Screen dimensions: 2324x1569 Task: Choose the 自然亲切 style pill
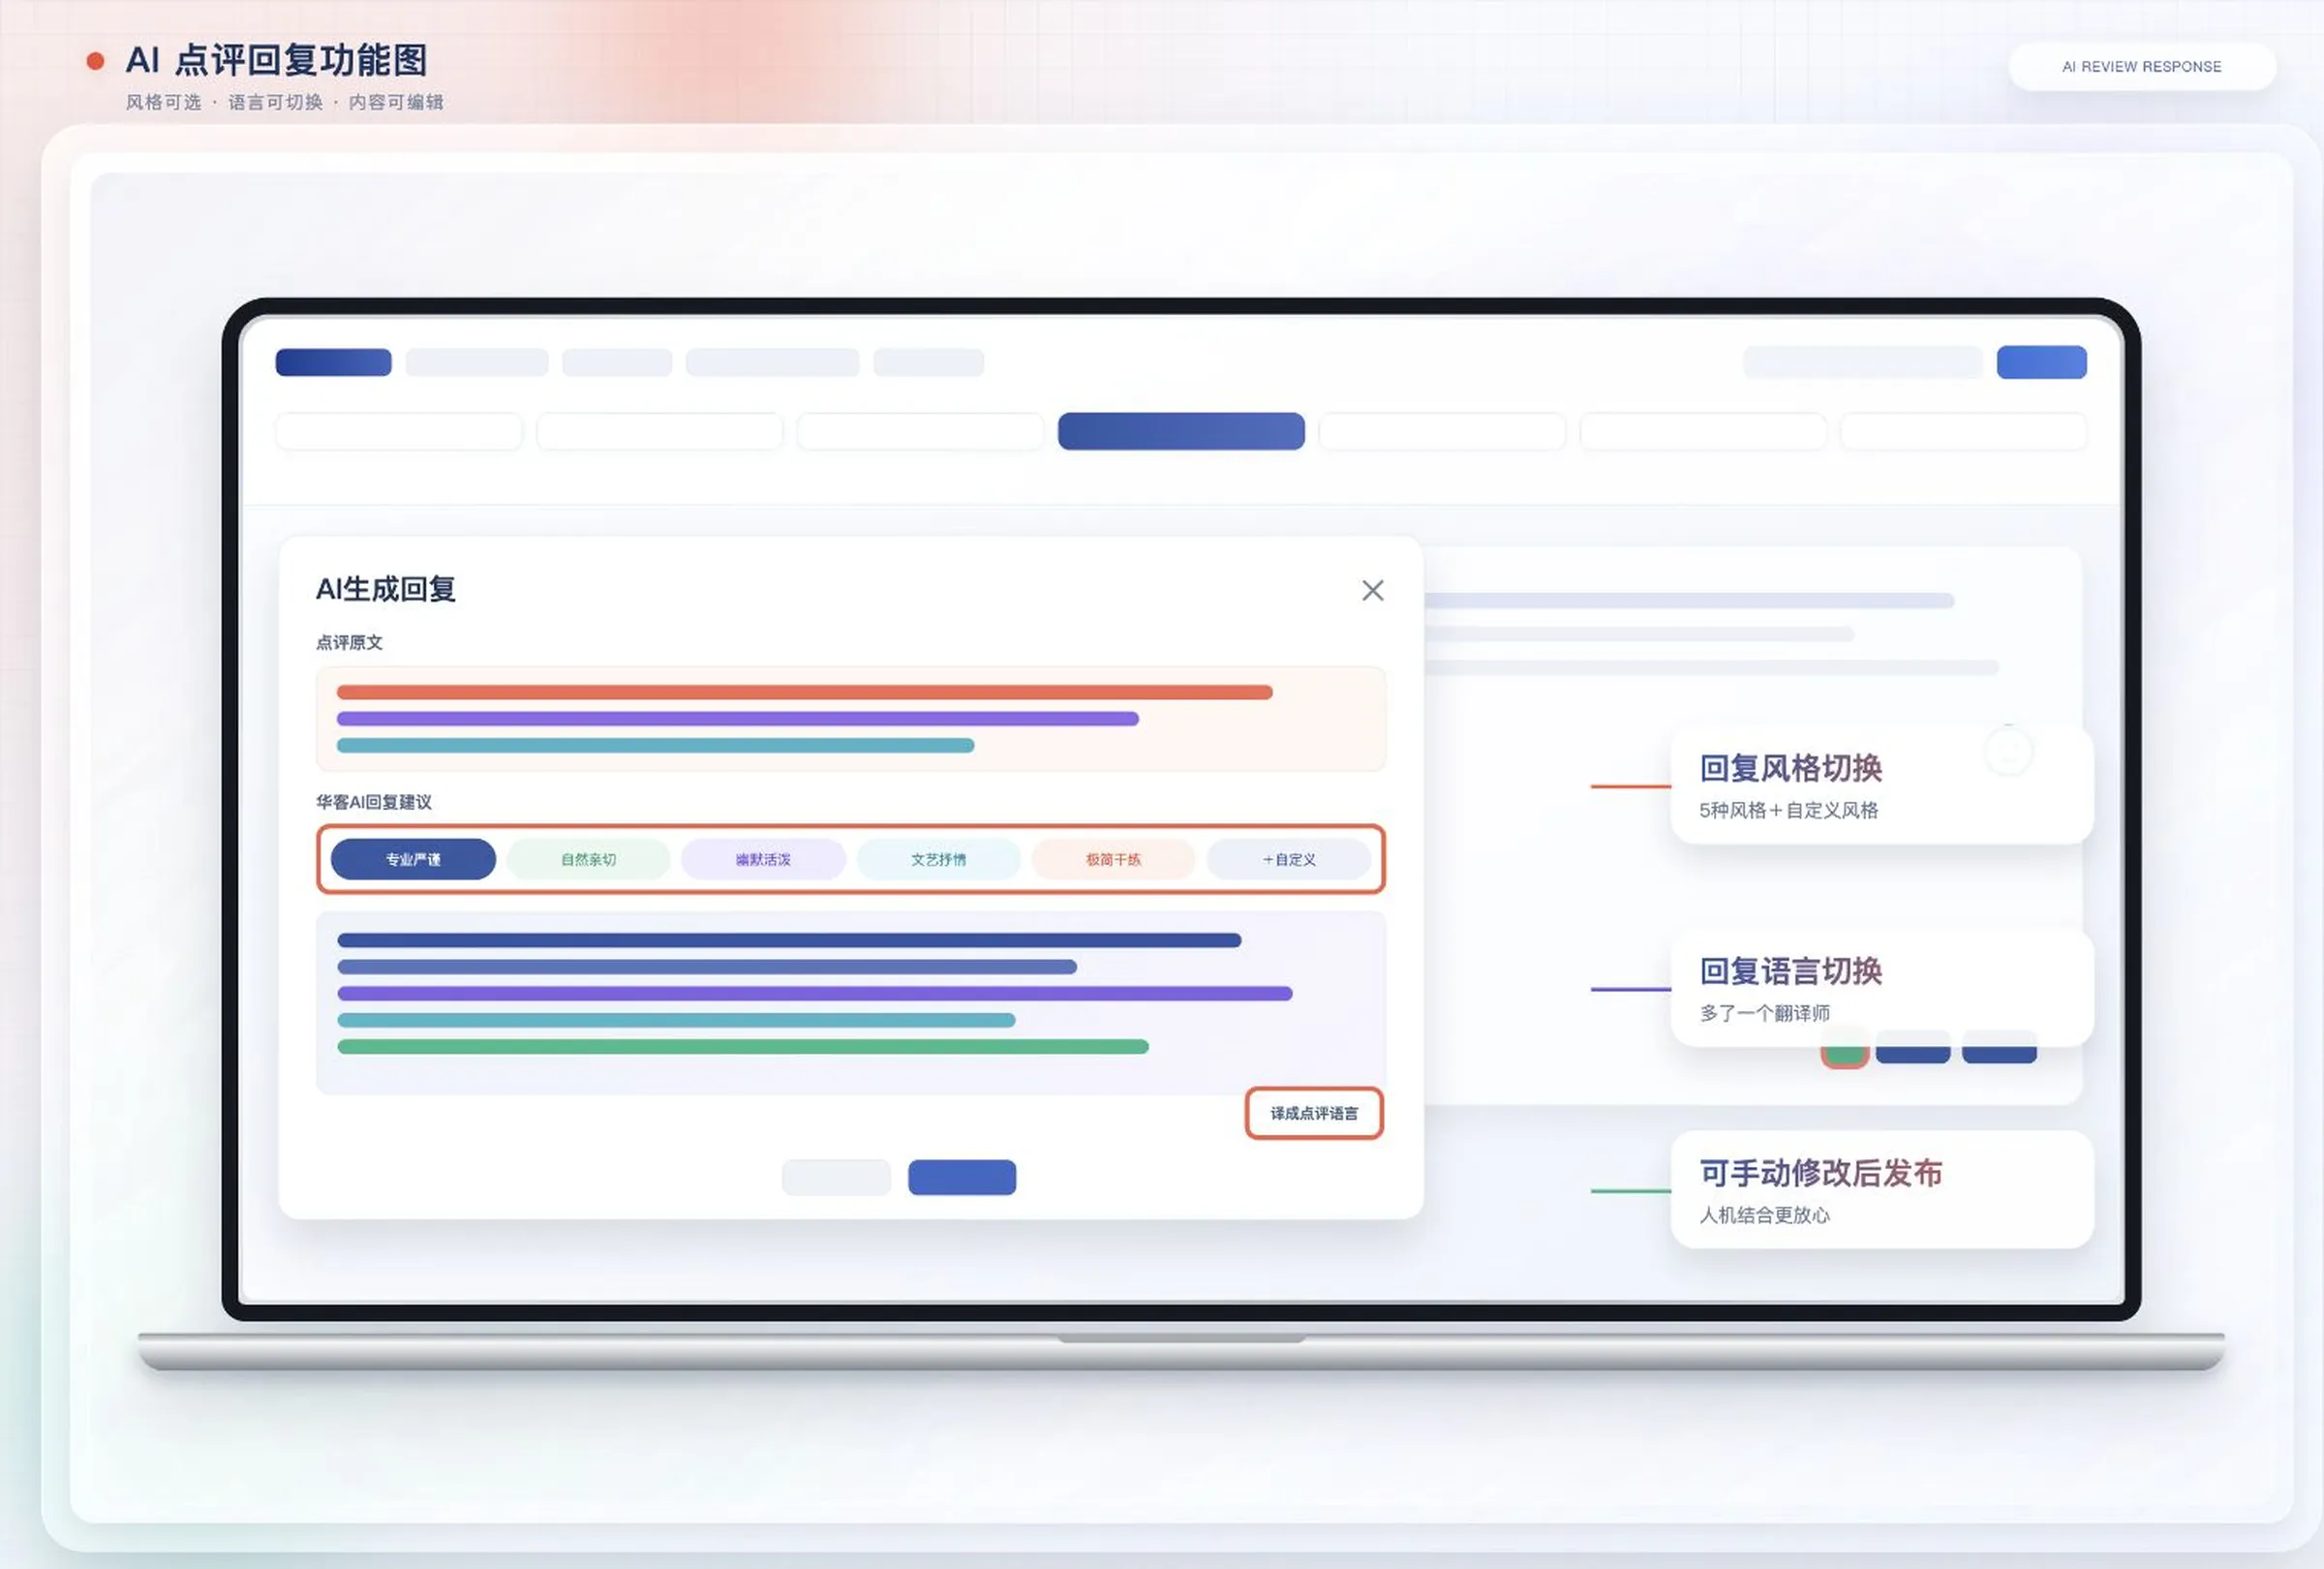[588, 859]
